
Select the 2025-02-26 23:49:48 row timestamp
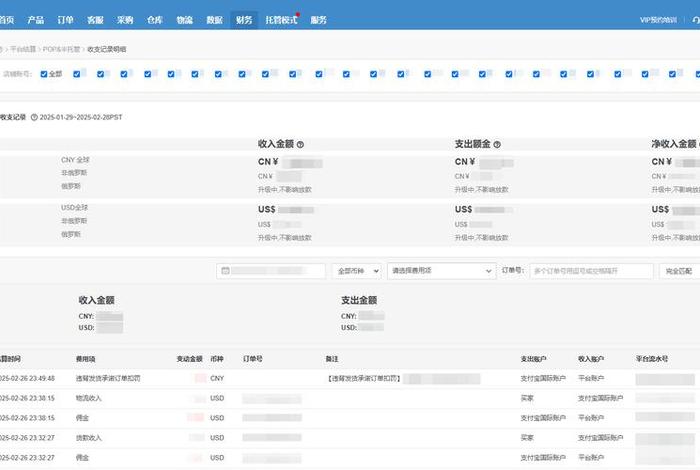click(x=27, y=378)
